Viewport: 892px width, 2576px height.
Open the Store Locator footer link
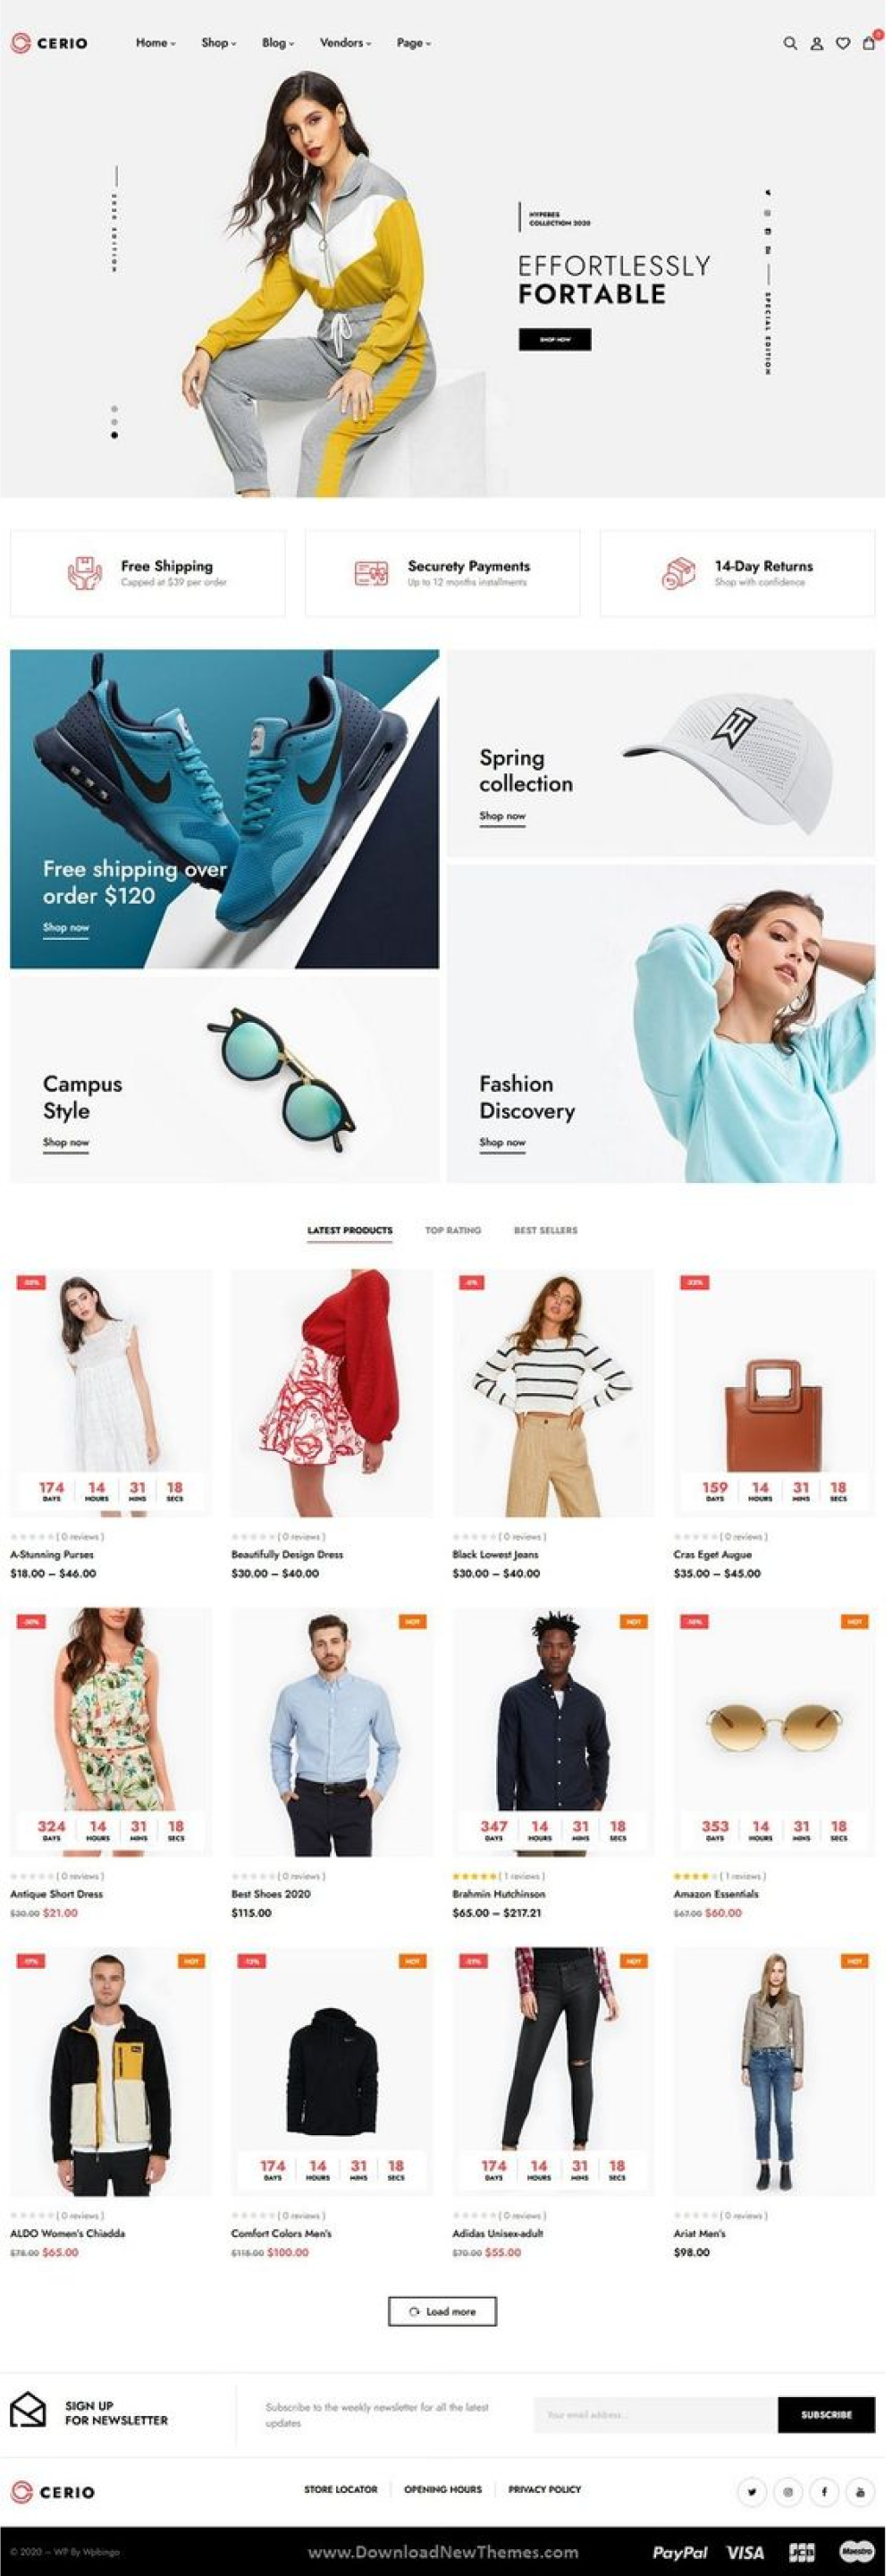pos(343,2489)
